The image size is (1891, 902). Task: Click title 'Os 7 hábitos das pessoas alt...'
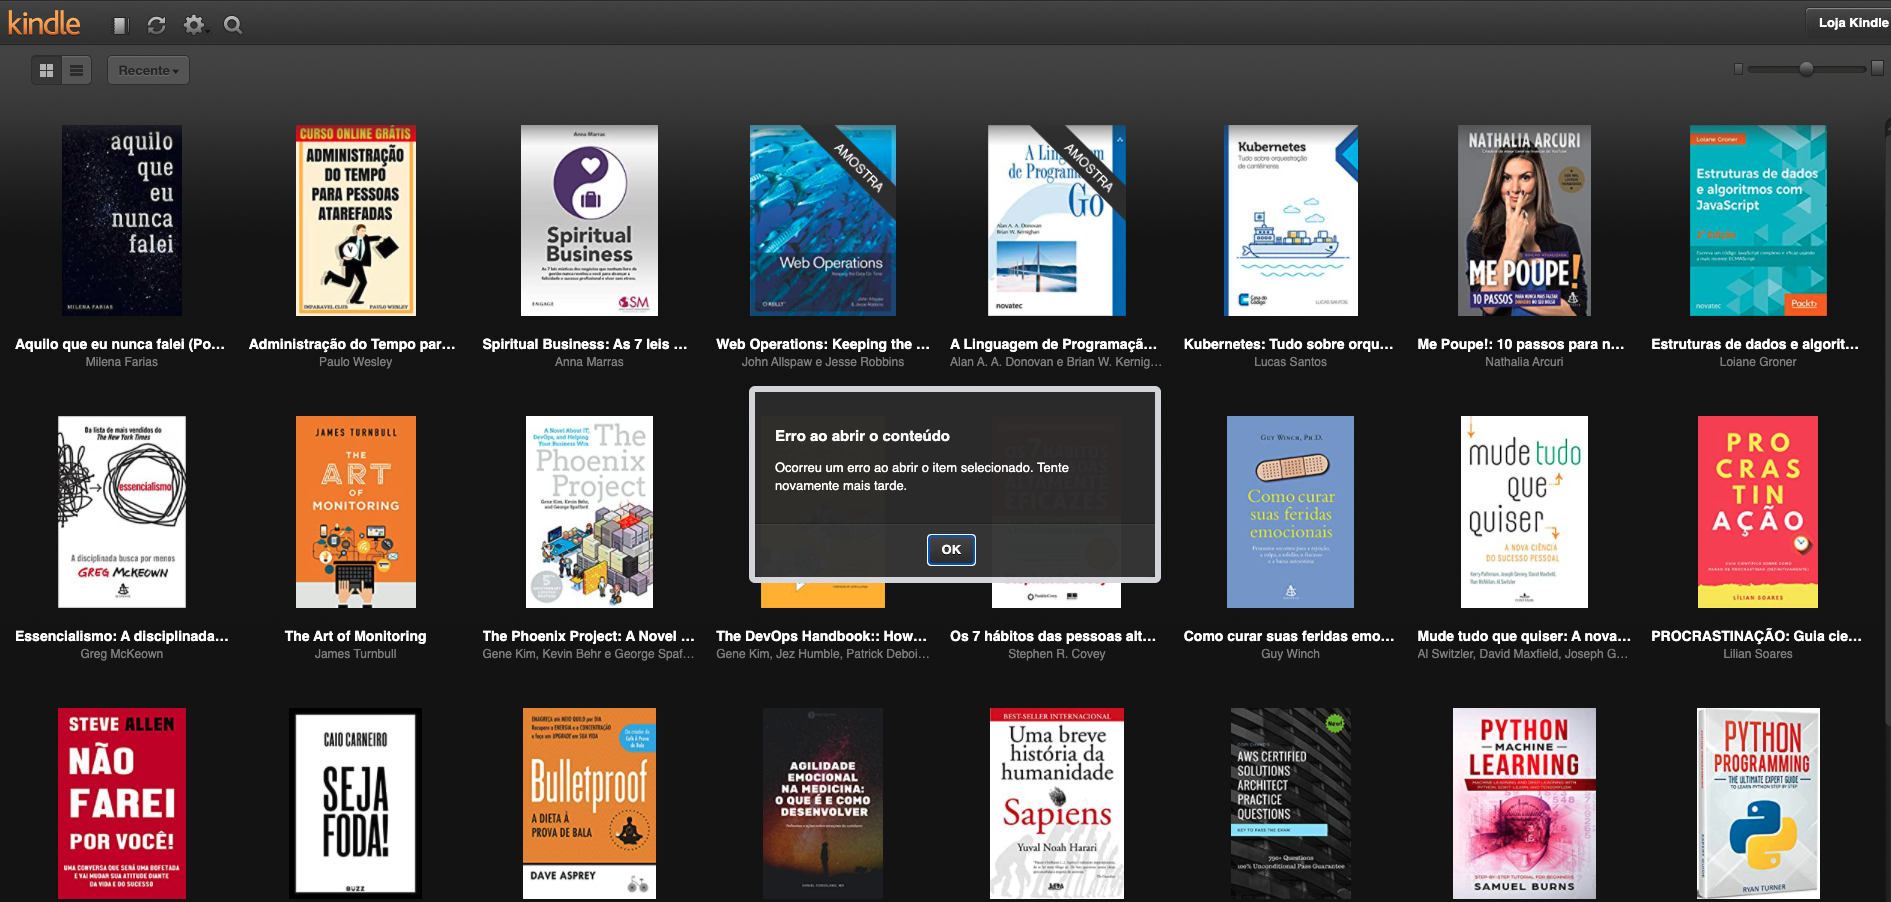(1053, 636)
